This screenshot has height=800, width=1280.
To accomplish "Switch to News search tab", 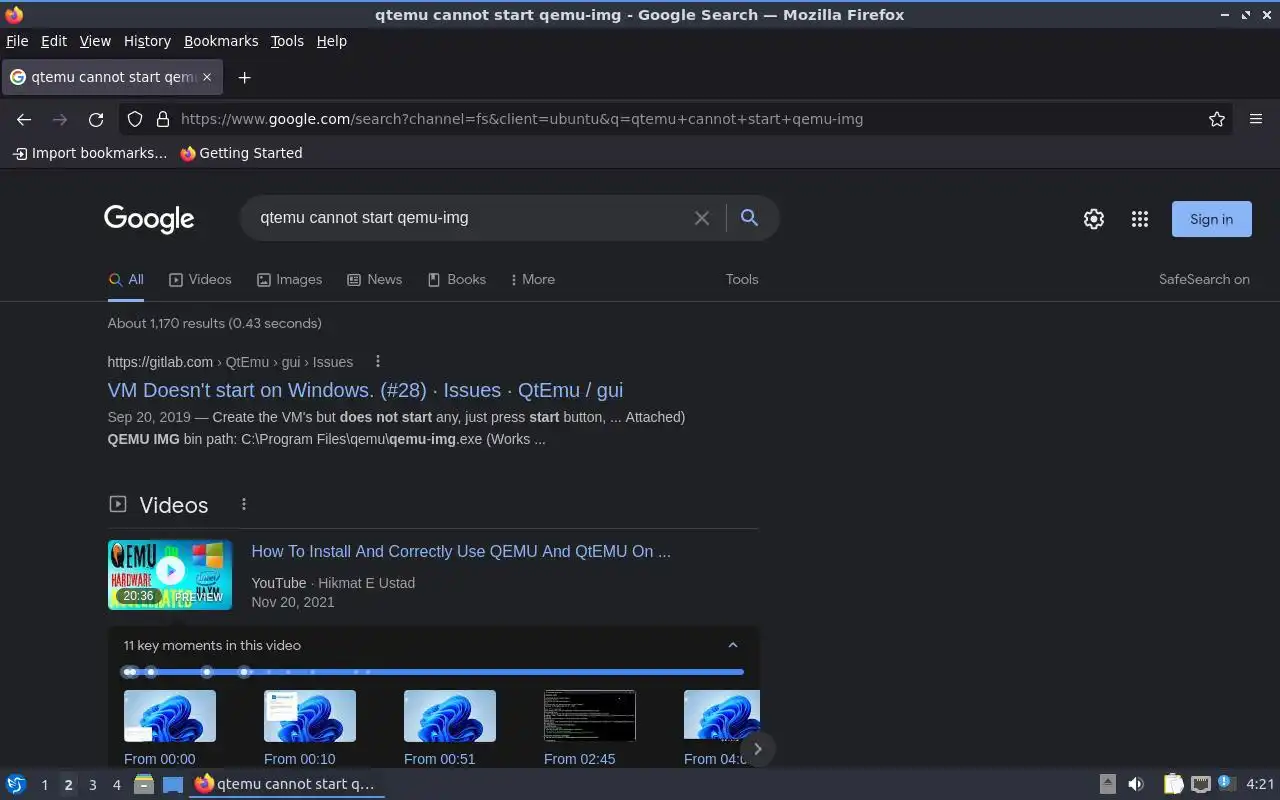I will click(x=374, y=279).
